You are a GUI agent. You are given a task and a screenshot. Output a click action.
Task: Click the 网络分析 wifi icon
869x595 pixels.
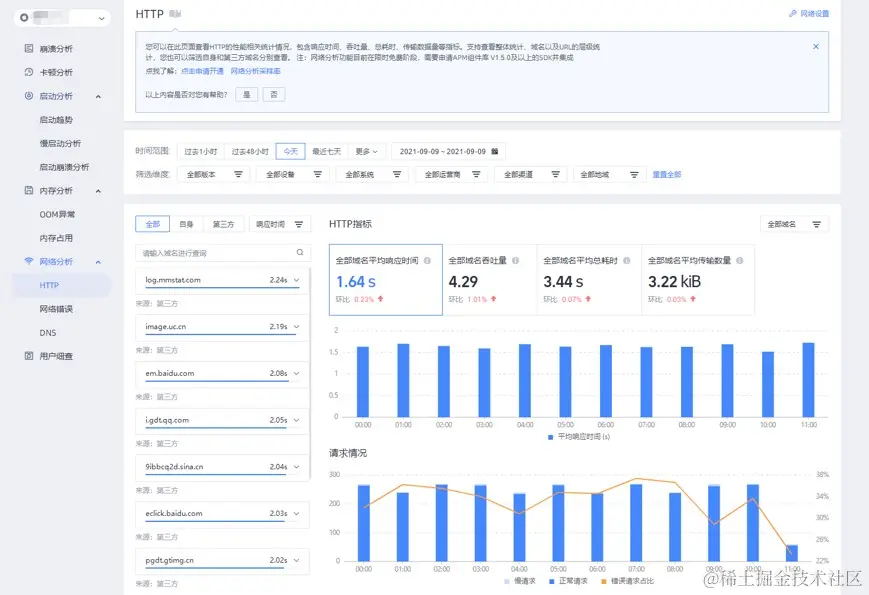29,261
